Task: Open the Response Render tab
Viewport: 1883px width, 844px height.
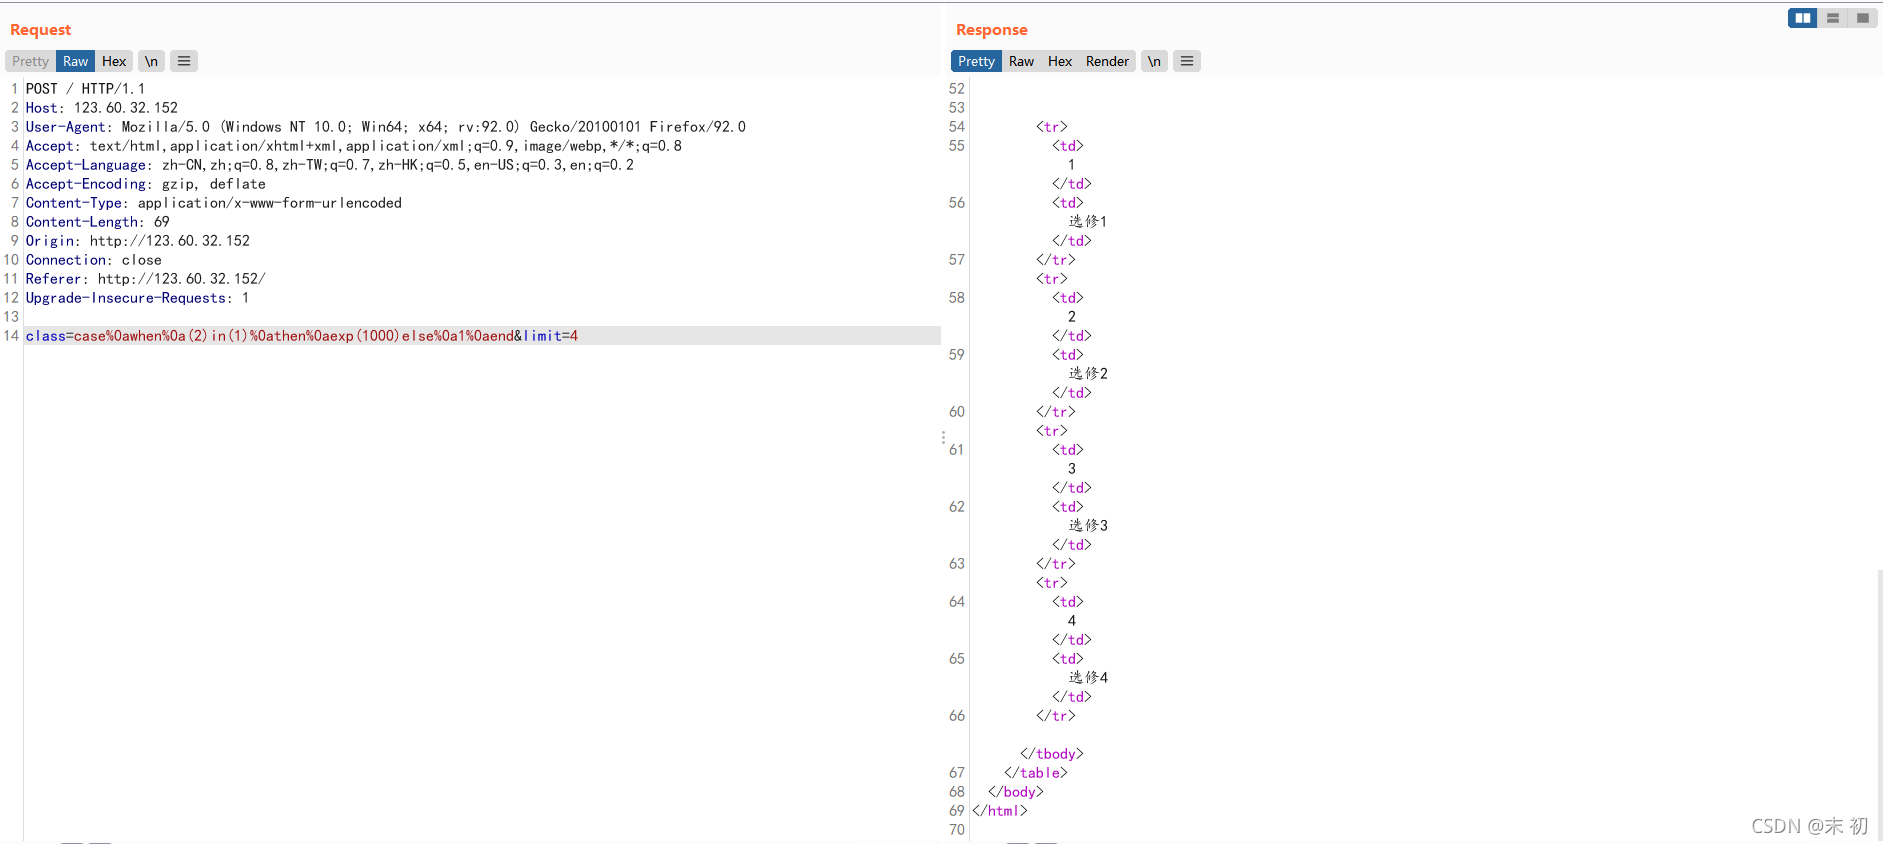Action: 1107,61
